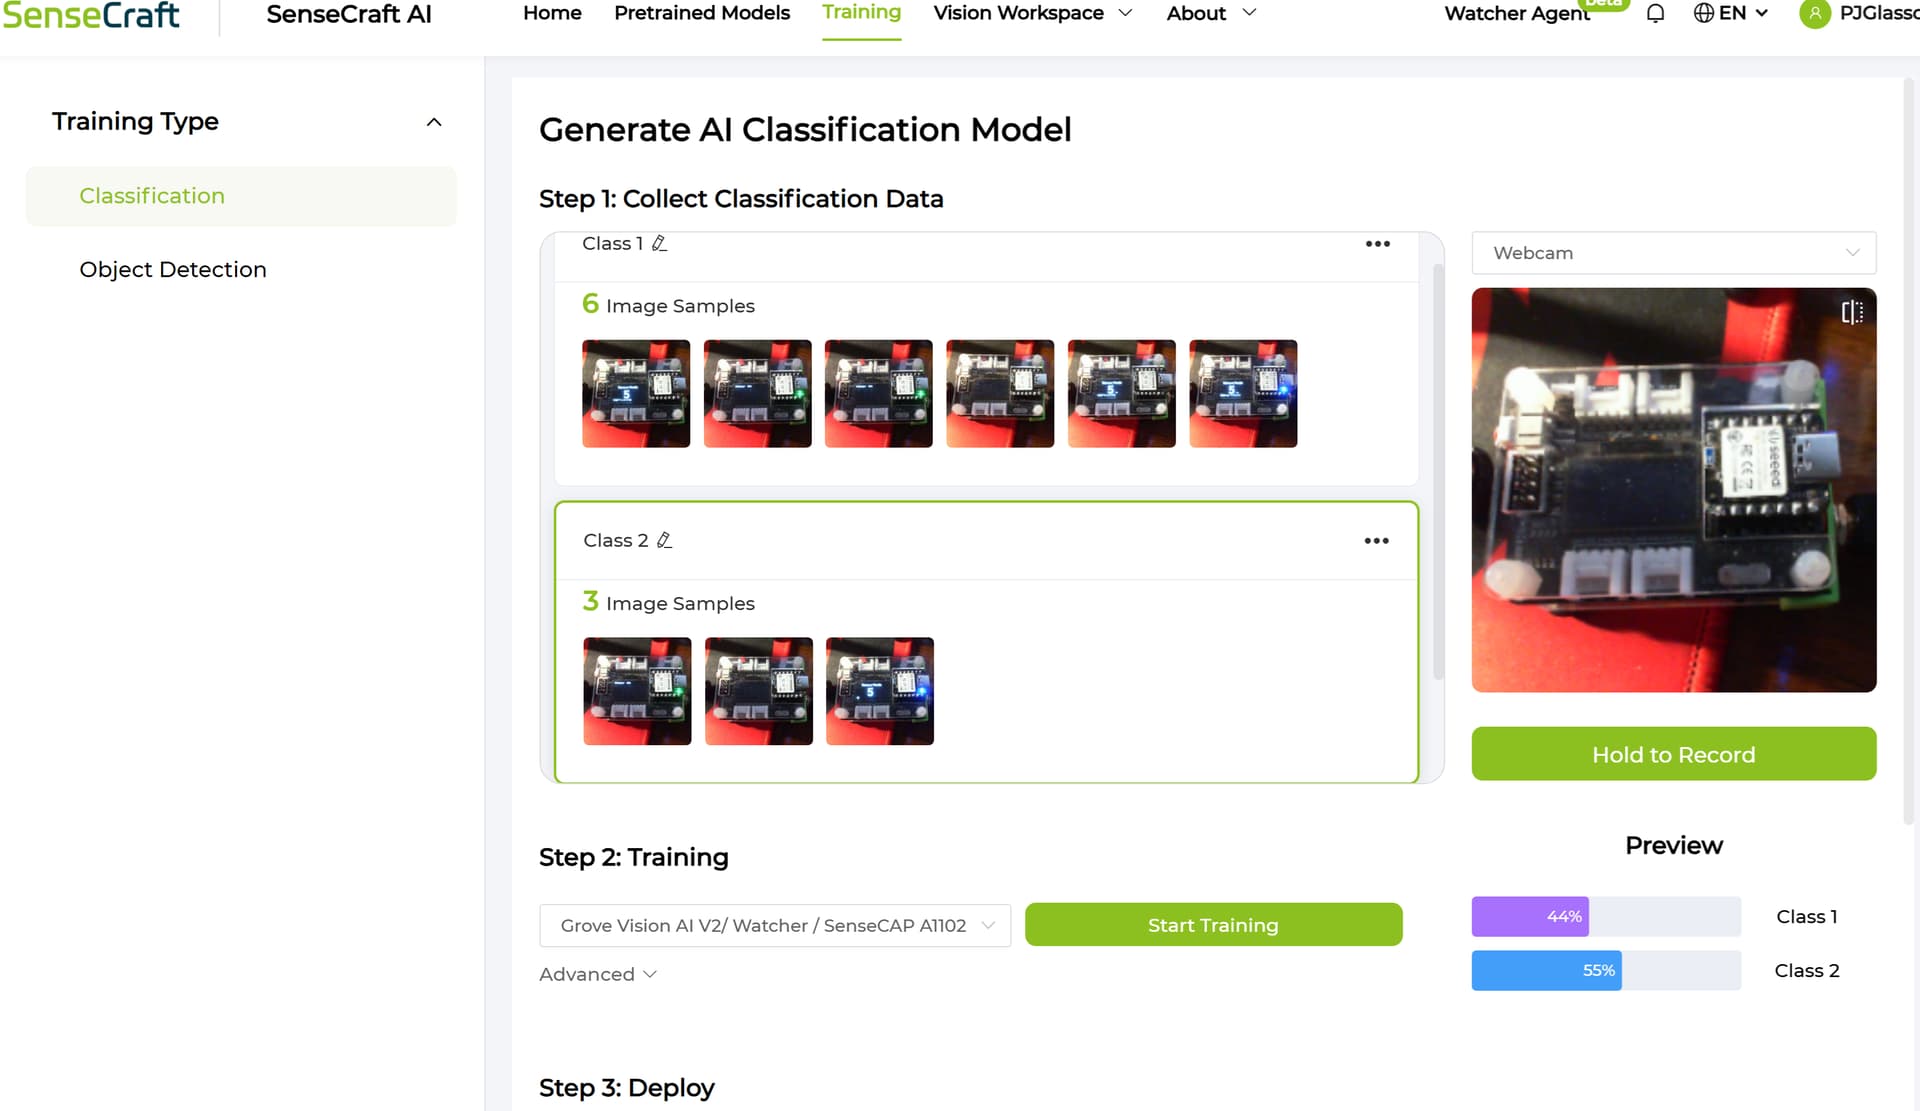
Task: Click the '3 Image Samples' count
Action: 668,602
